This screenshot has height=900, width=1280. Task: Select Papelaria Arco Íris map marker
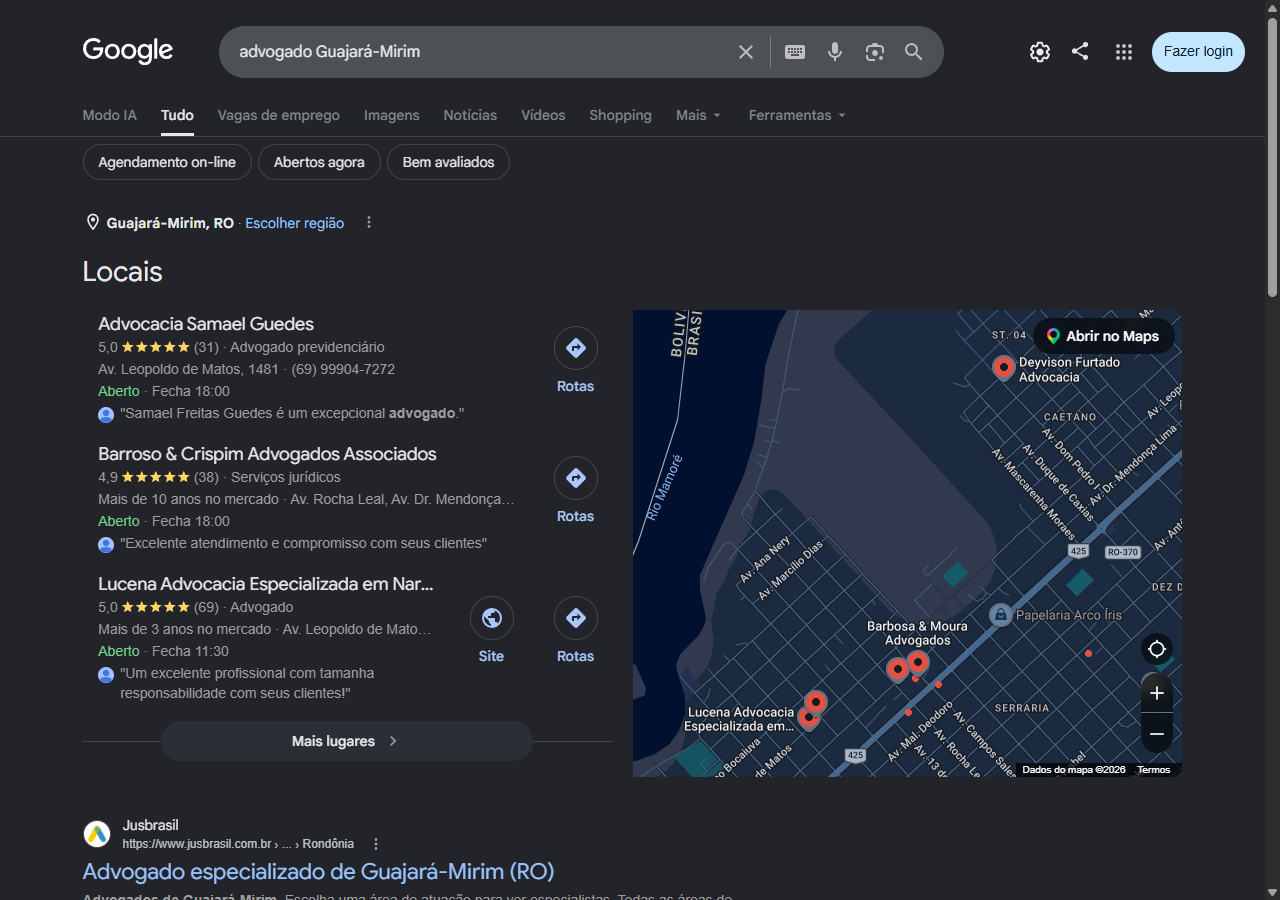click(x=999, y=614)
